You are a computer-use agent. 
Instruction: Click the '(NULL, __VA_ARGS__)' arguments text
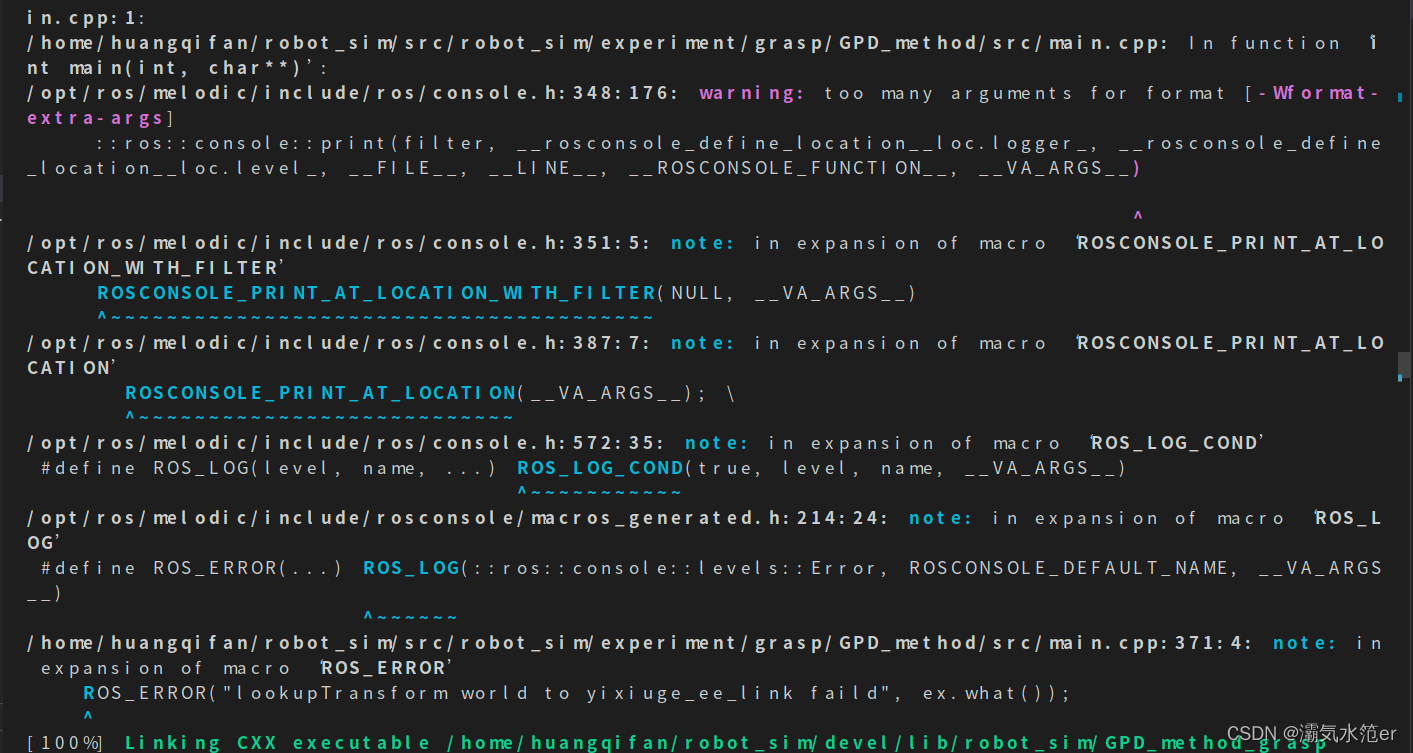(786, 293)
